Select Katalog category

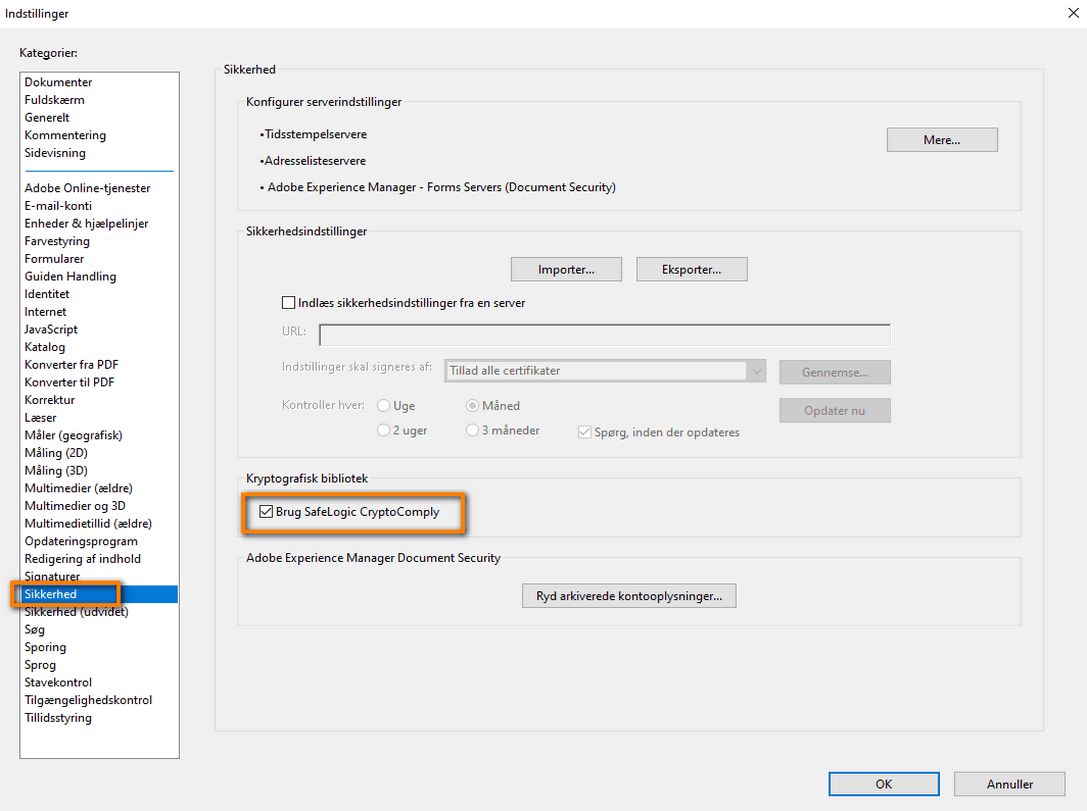[44, 347]
